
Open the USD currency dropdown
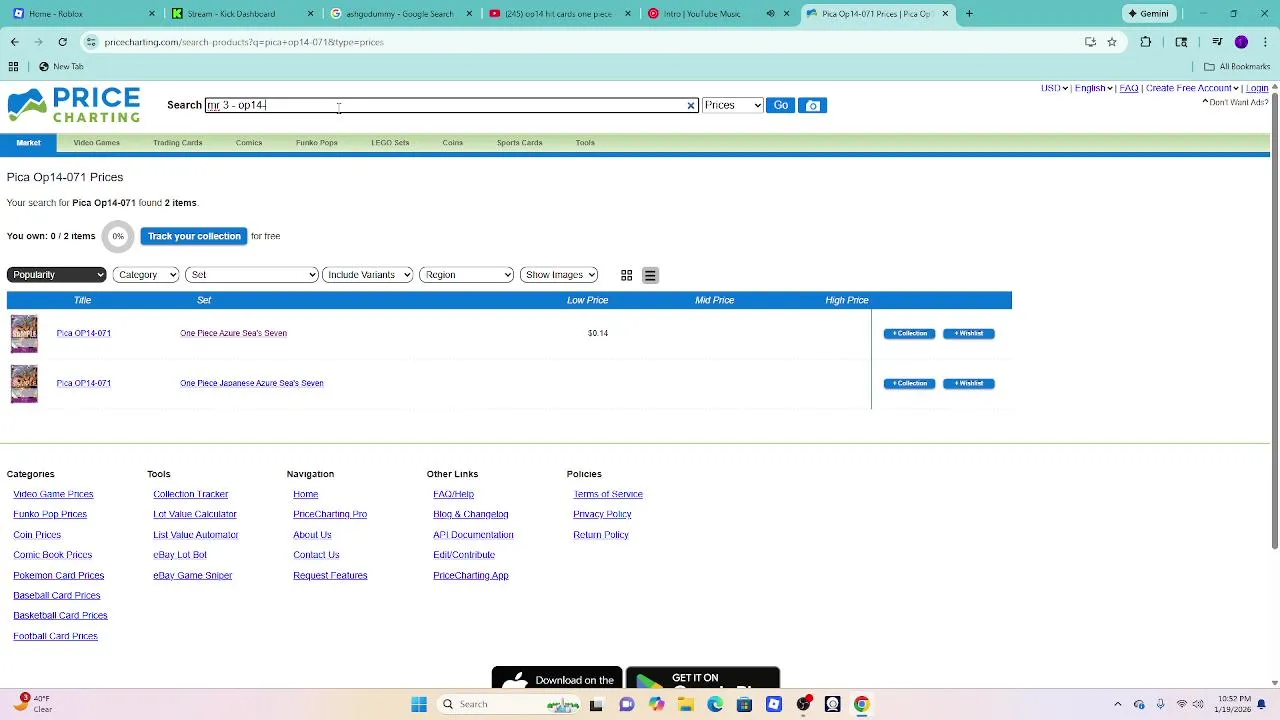click(x=1054, y=88)
